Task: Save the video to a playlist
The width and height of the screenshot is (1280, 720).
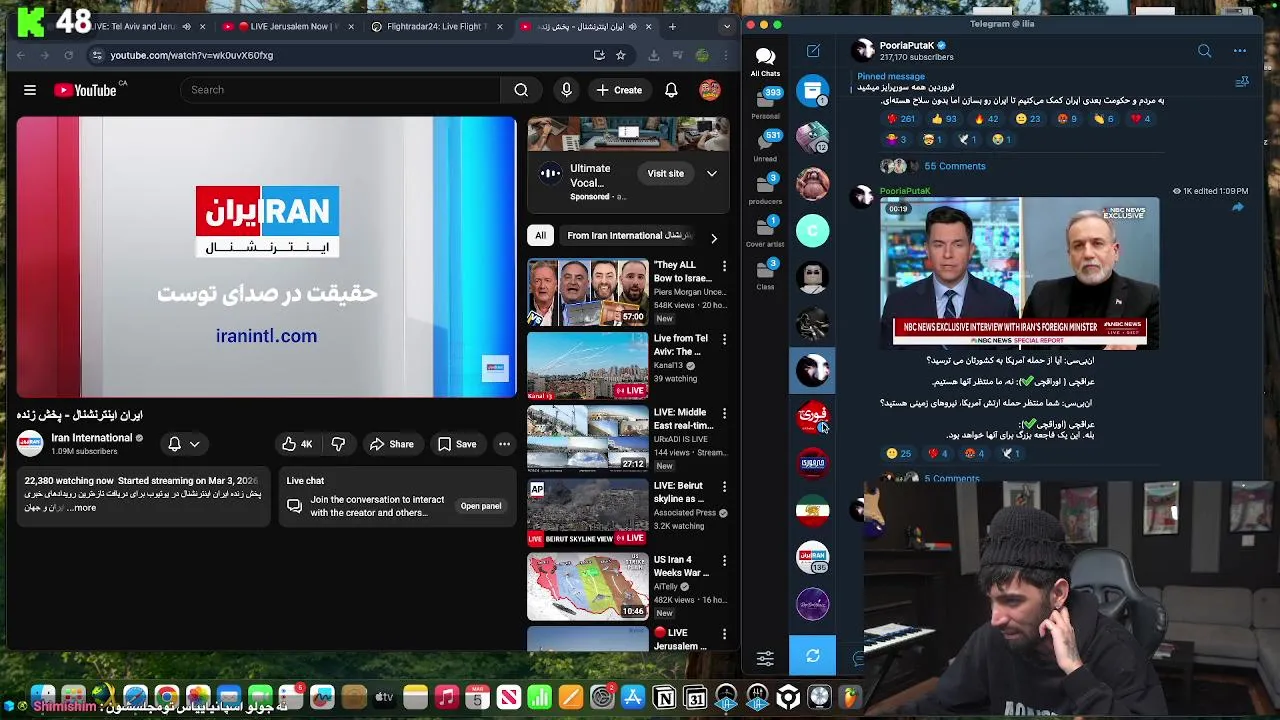Action: coord(457,444)
